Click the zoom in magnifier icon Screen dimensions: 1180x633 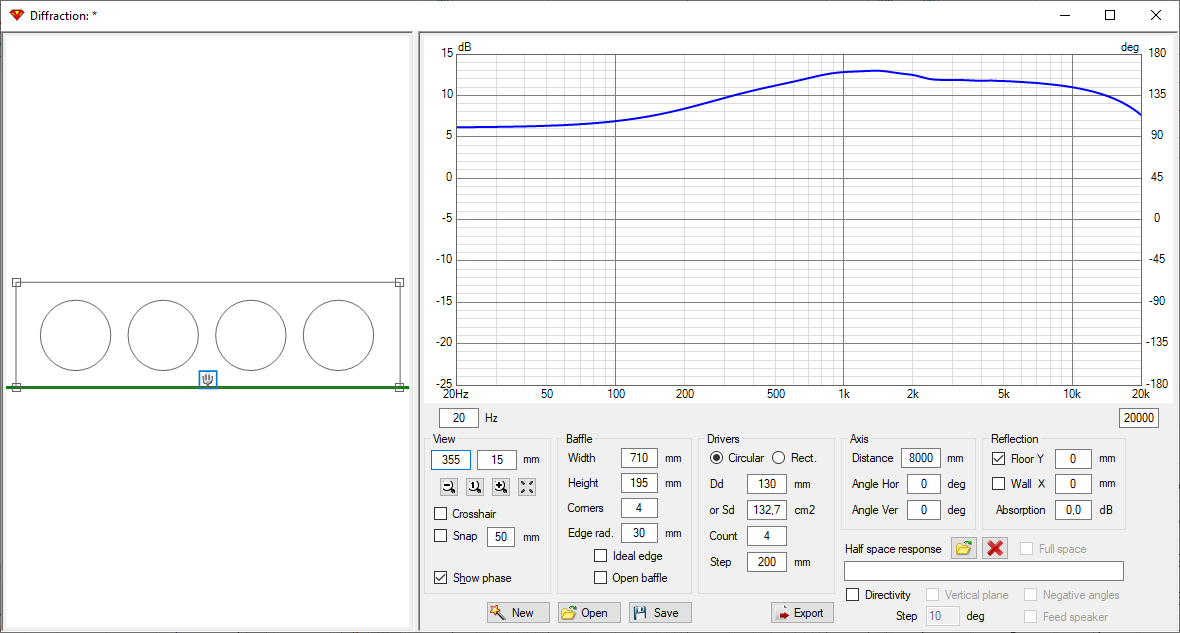tap(501, 487)
